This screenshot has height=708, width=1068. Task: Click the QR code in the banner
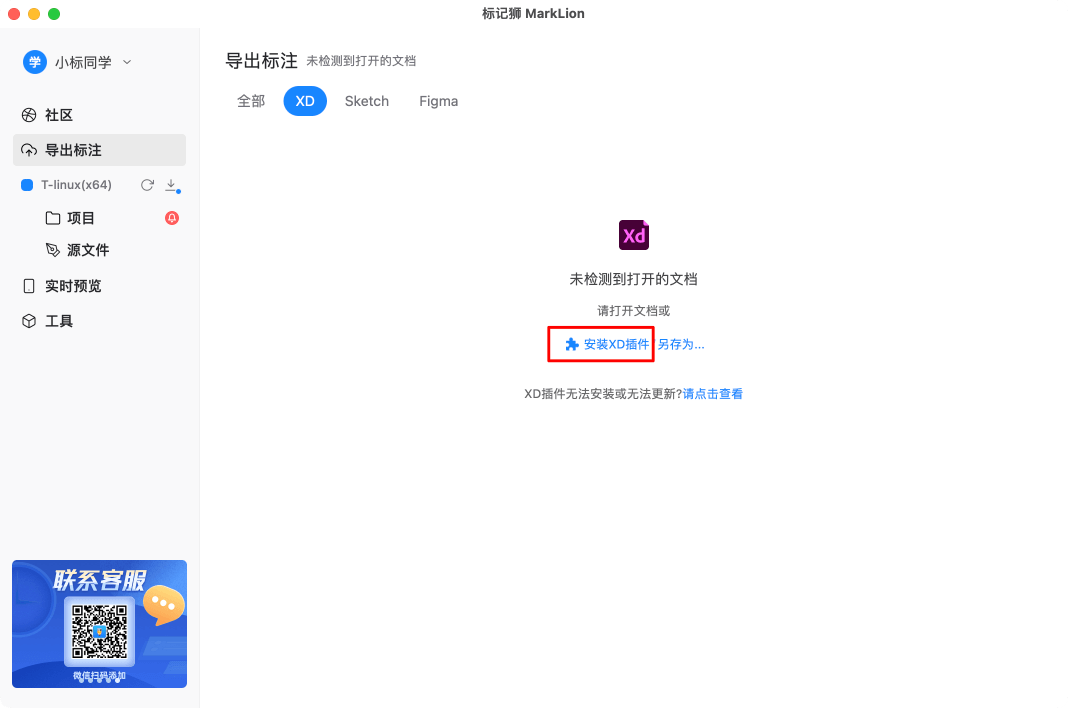99,631
